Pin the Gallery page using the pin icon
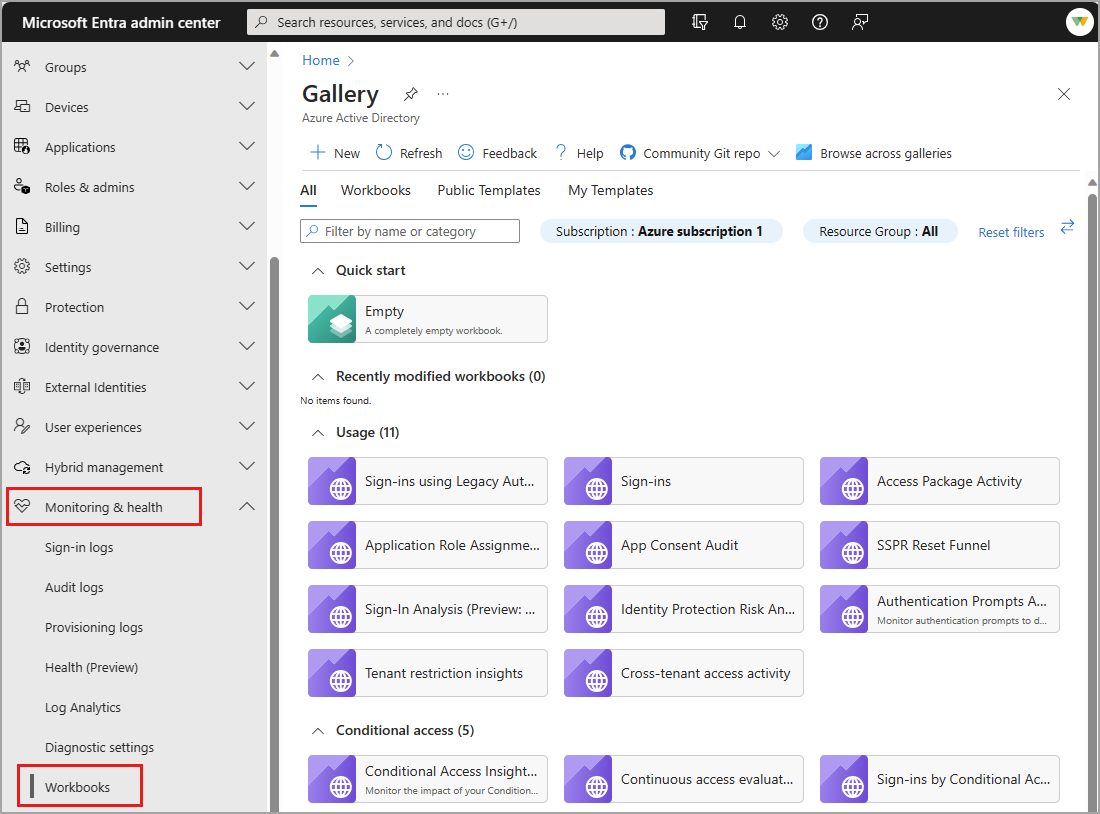The image size is (1100, 814). [x=411, y=93]
